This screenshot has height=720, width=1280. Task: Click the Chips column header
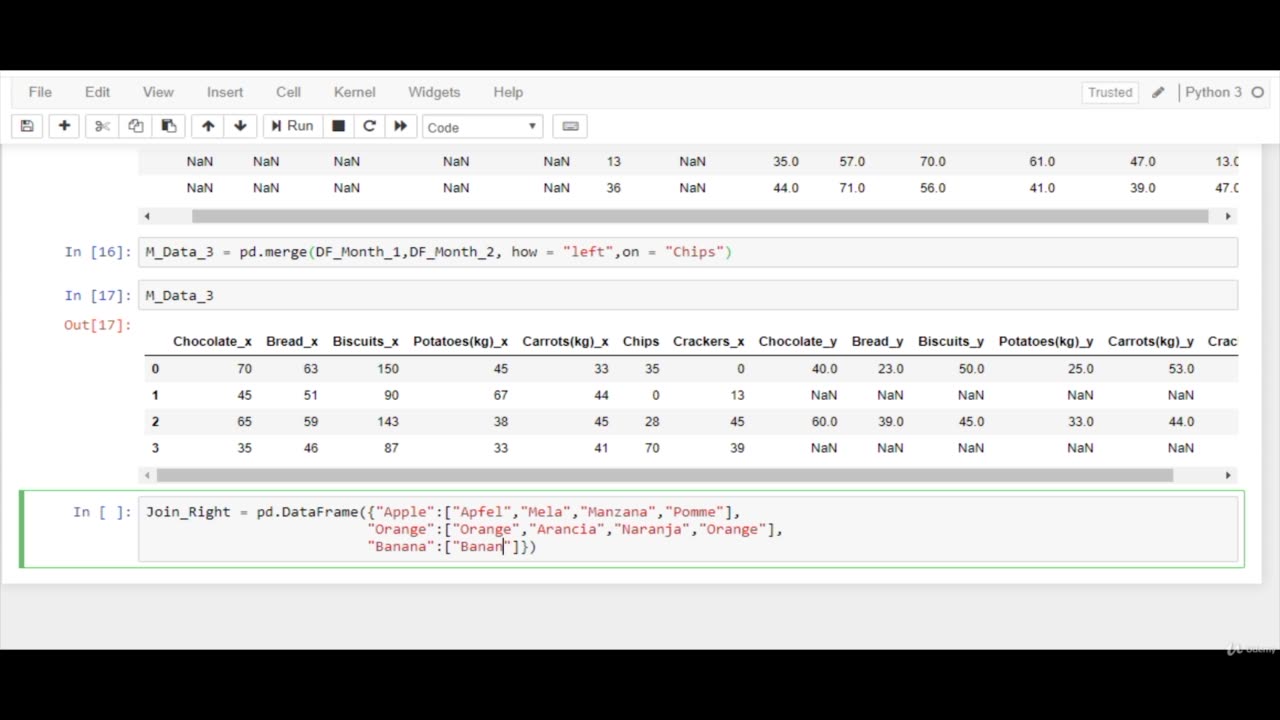(x=641, y=341)
